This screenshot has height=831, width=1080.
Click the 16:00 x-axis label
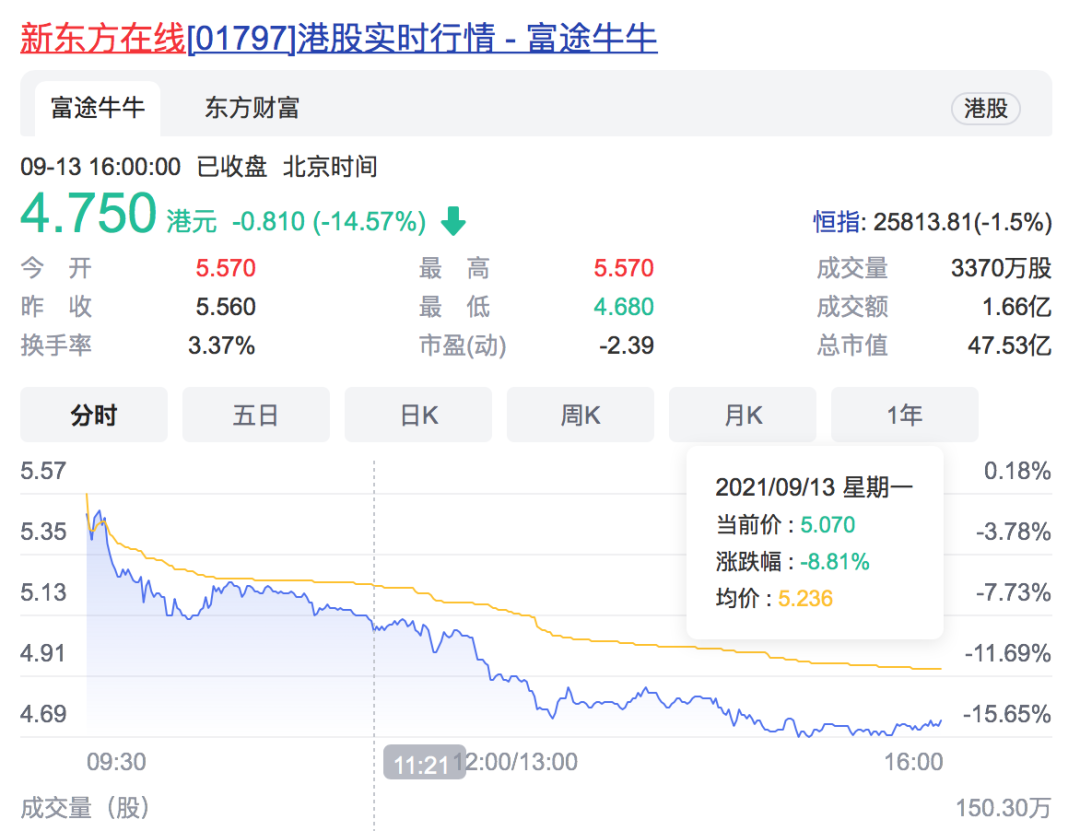click(913, 761)
